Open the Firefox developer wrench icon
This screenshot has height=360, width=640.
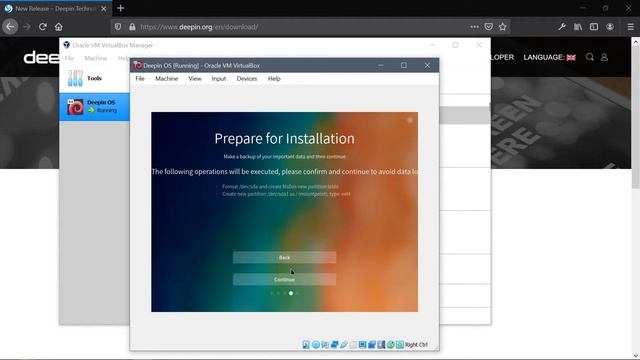[x=562, y=27]
